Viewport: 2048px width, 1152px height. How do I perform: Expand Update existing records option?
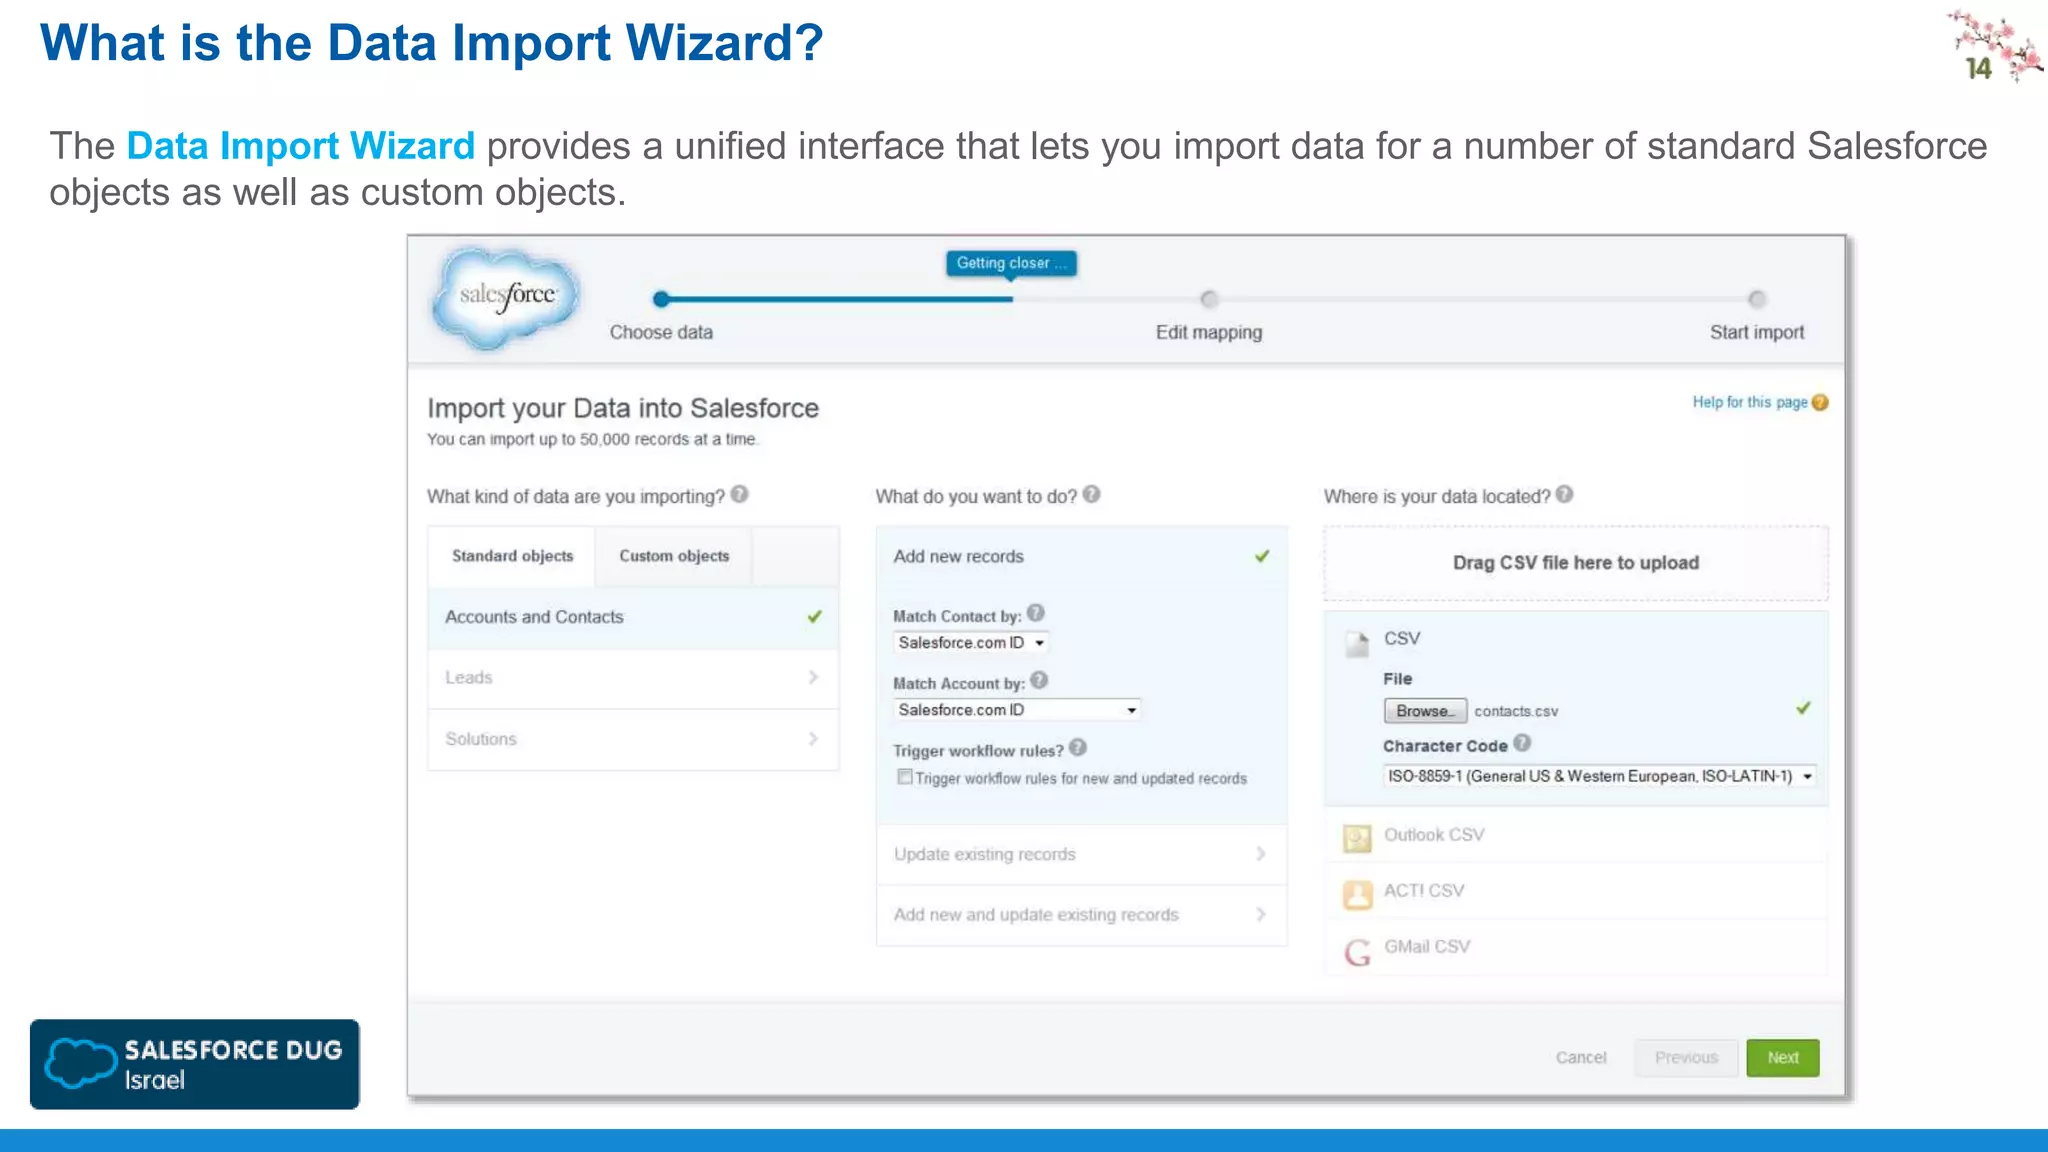point(1081,854)
